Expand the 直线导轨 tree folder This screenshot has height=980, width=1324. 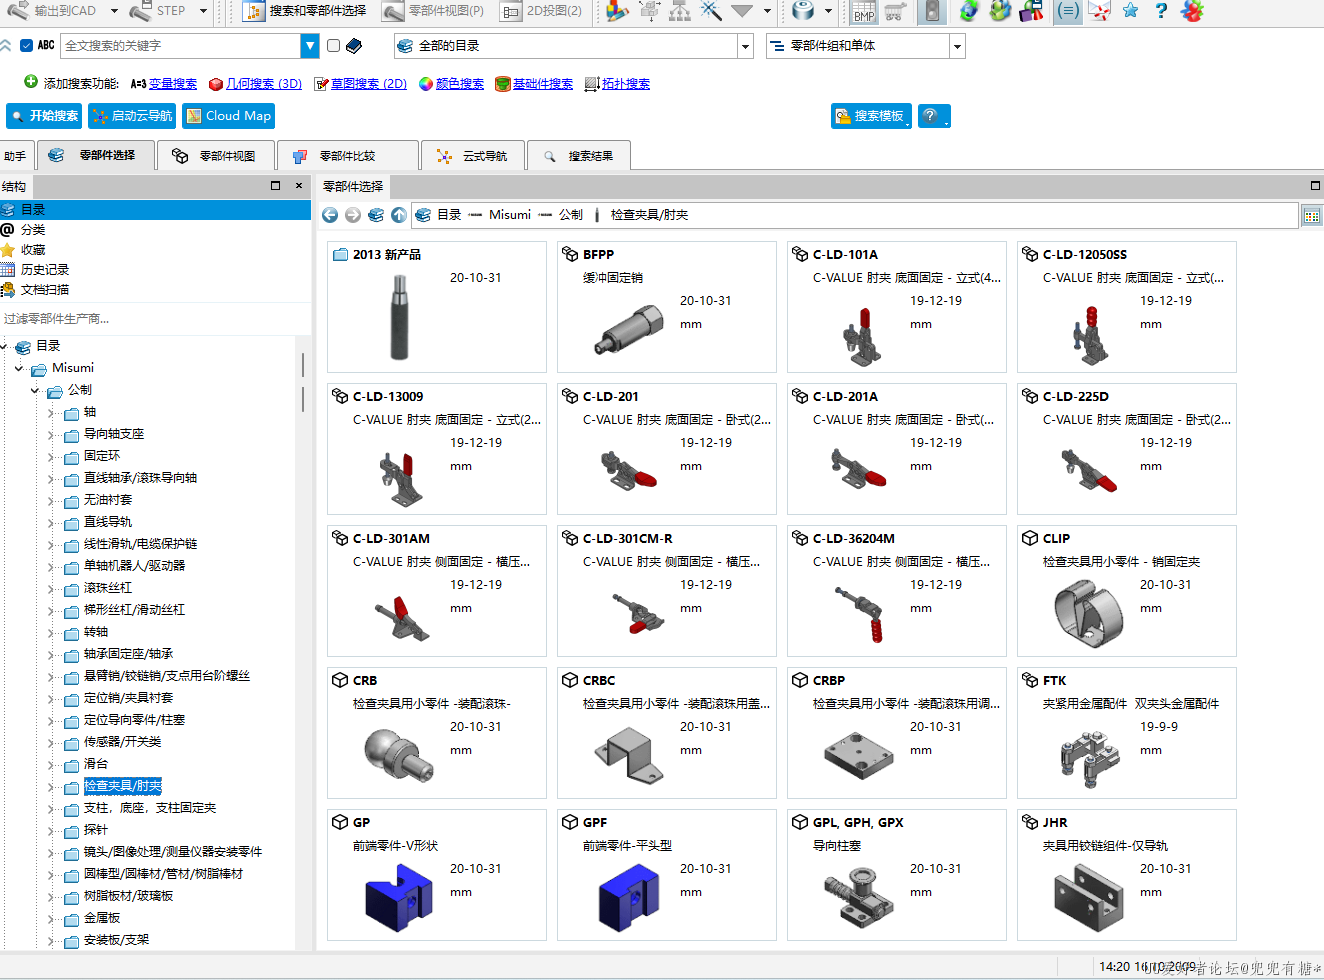(51, 522)
